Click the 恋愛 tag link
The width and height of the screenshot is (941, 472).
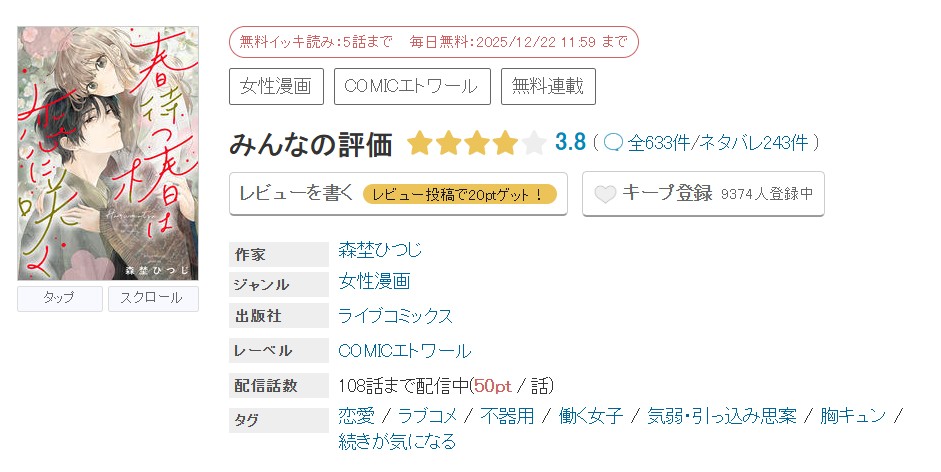357,416
